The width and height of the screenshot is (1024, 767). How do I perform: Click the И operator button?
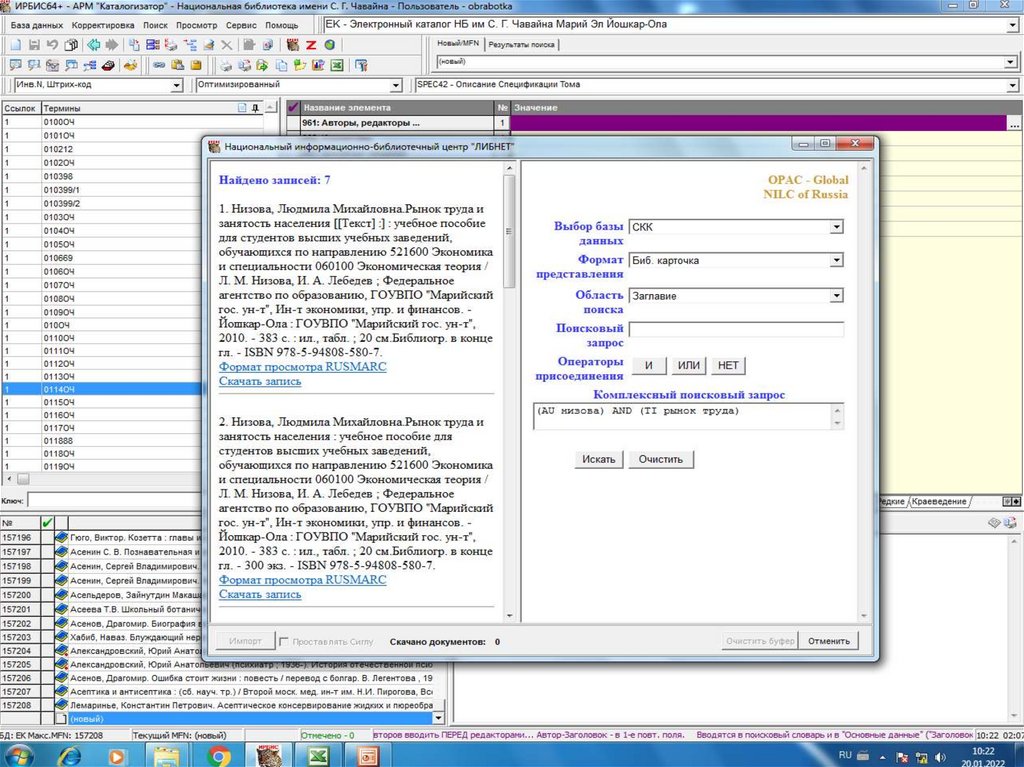[x=648, y=365]
